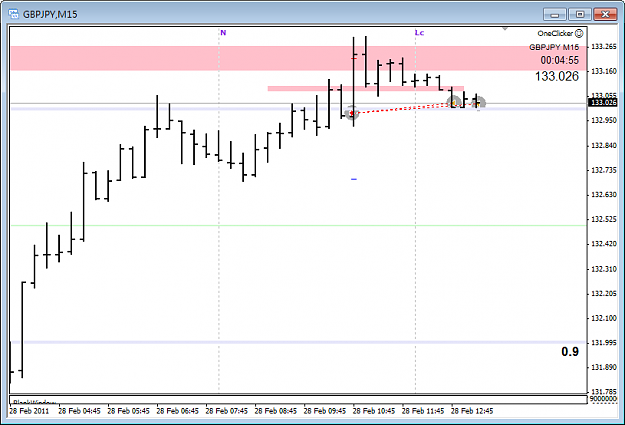Click the 131.995 price axis label
The width and height of the screenshot is (625, 425).
click(603, 342)
